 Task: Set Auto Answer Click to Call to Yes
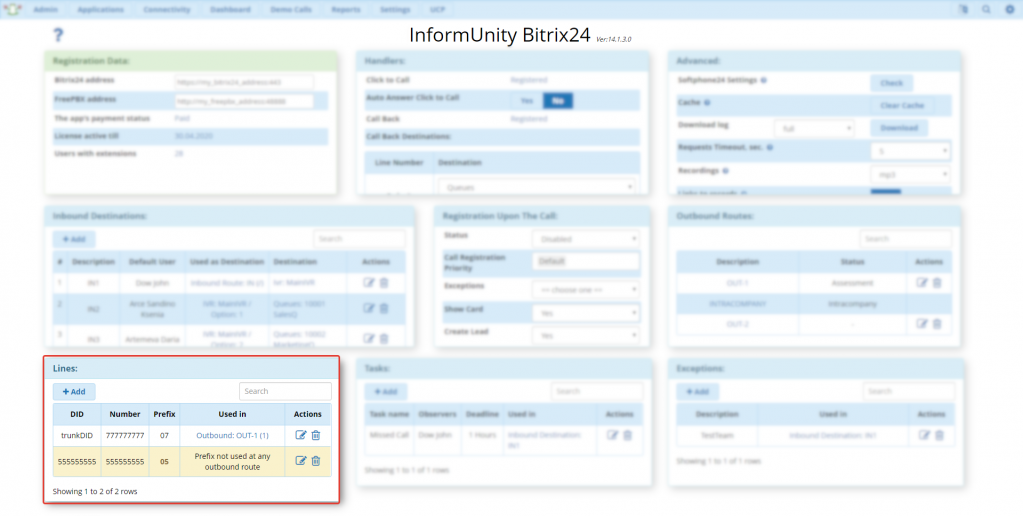527,100
